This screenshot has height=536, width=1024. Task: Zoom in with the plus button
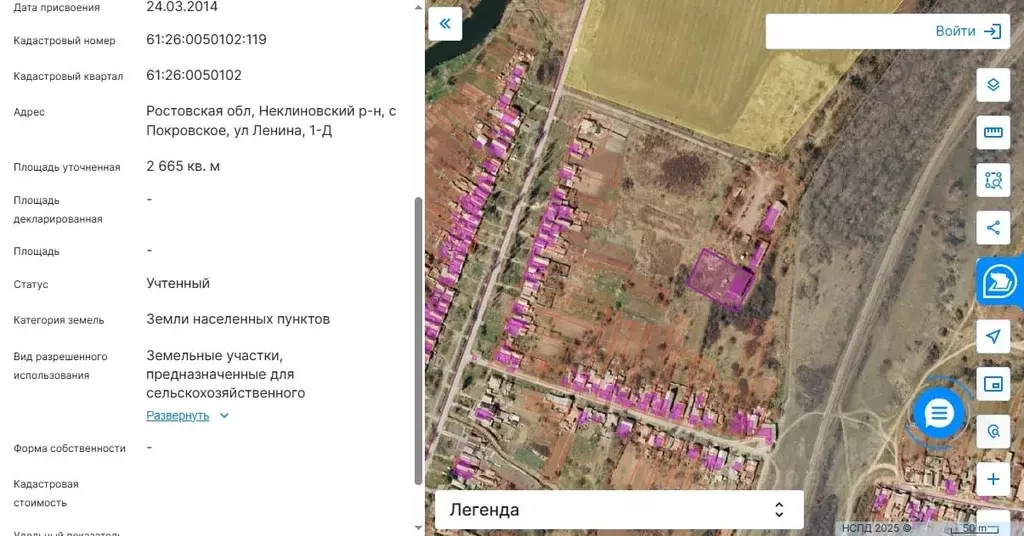point(993,479)
